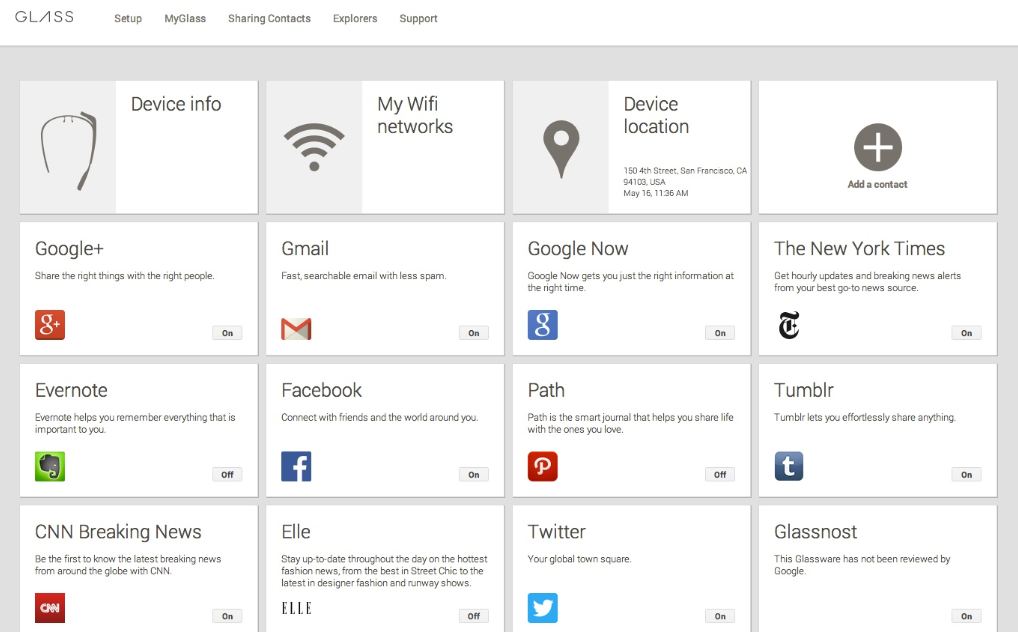
Task: Click the Tumblr t icon
Action: 789,466
